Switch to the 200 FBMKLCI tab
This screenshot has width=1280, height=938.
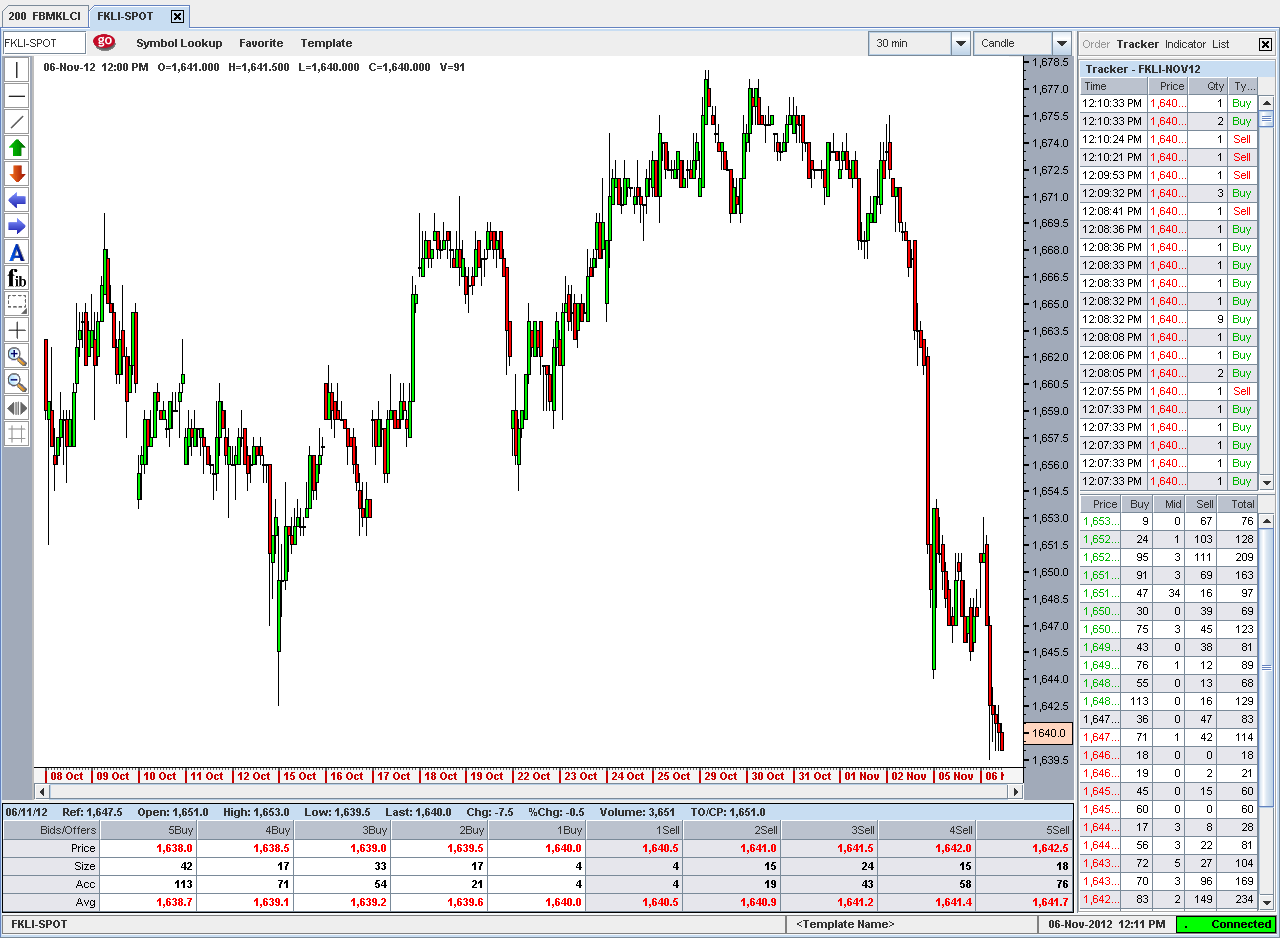tap(44, 16)
